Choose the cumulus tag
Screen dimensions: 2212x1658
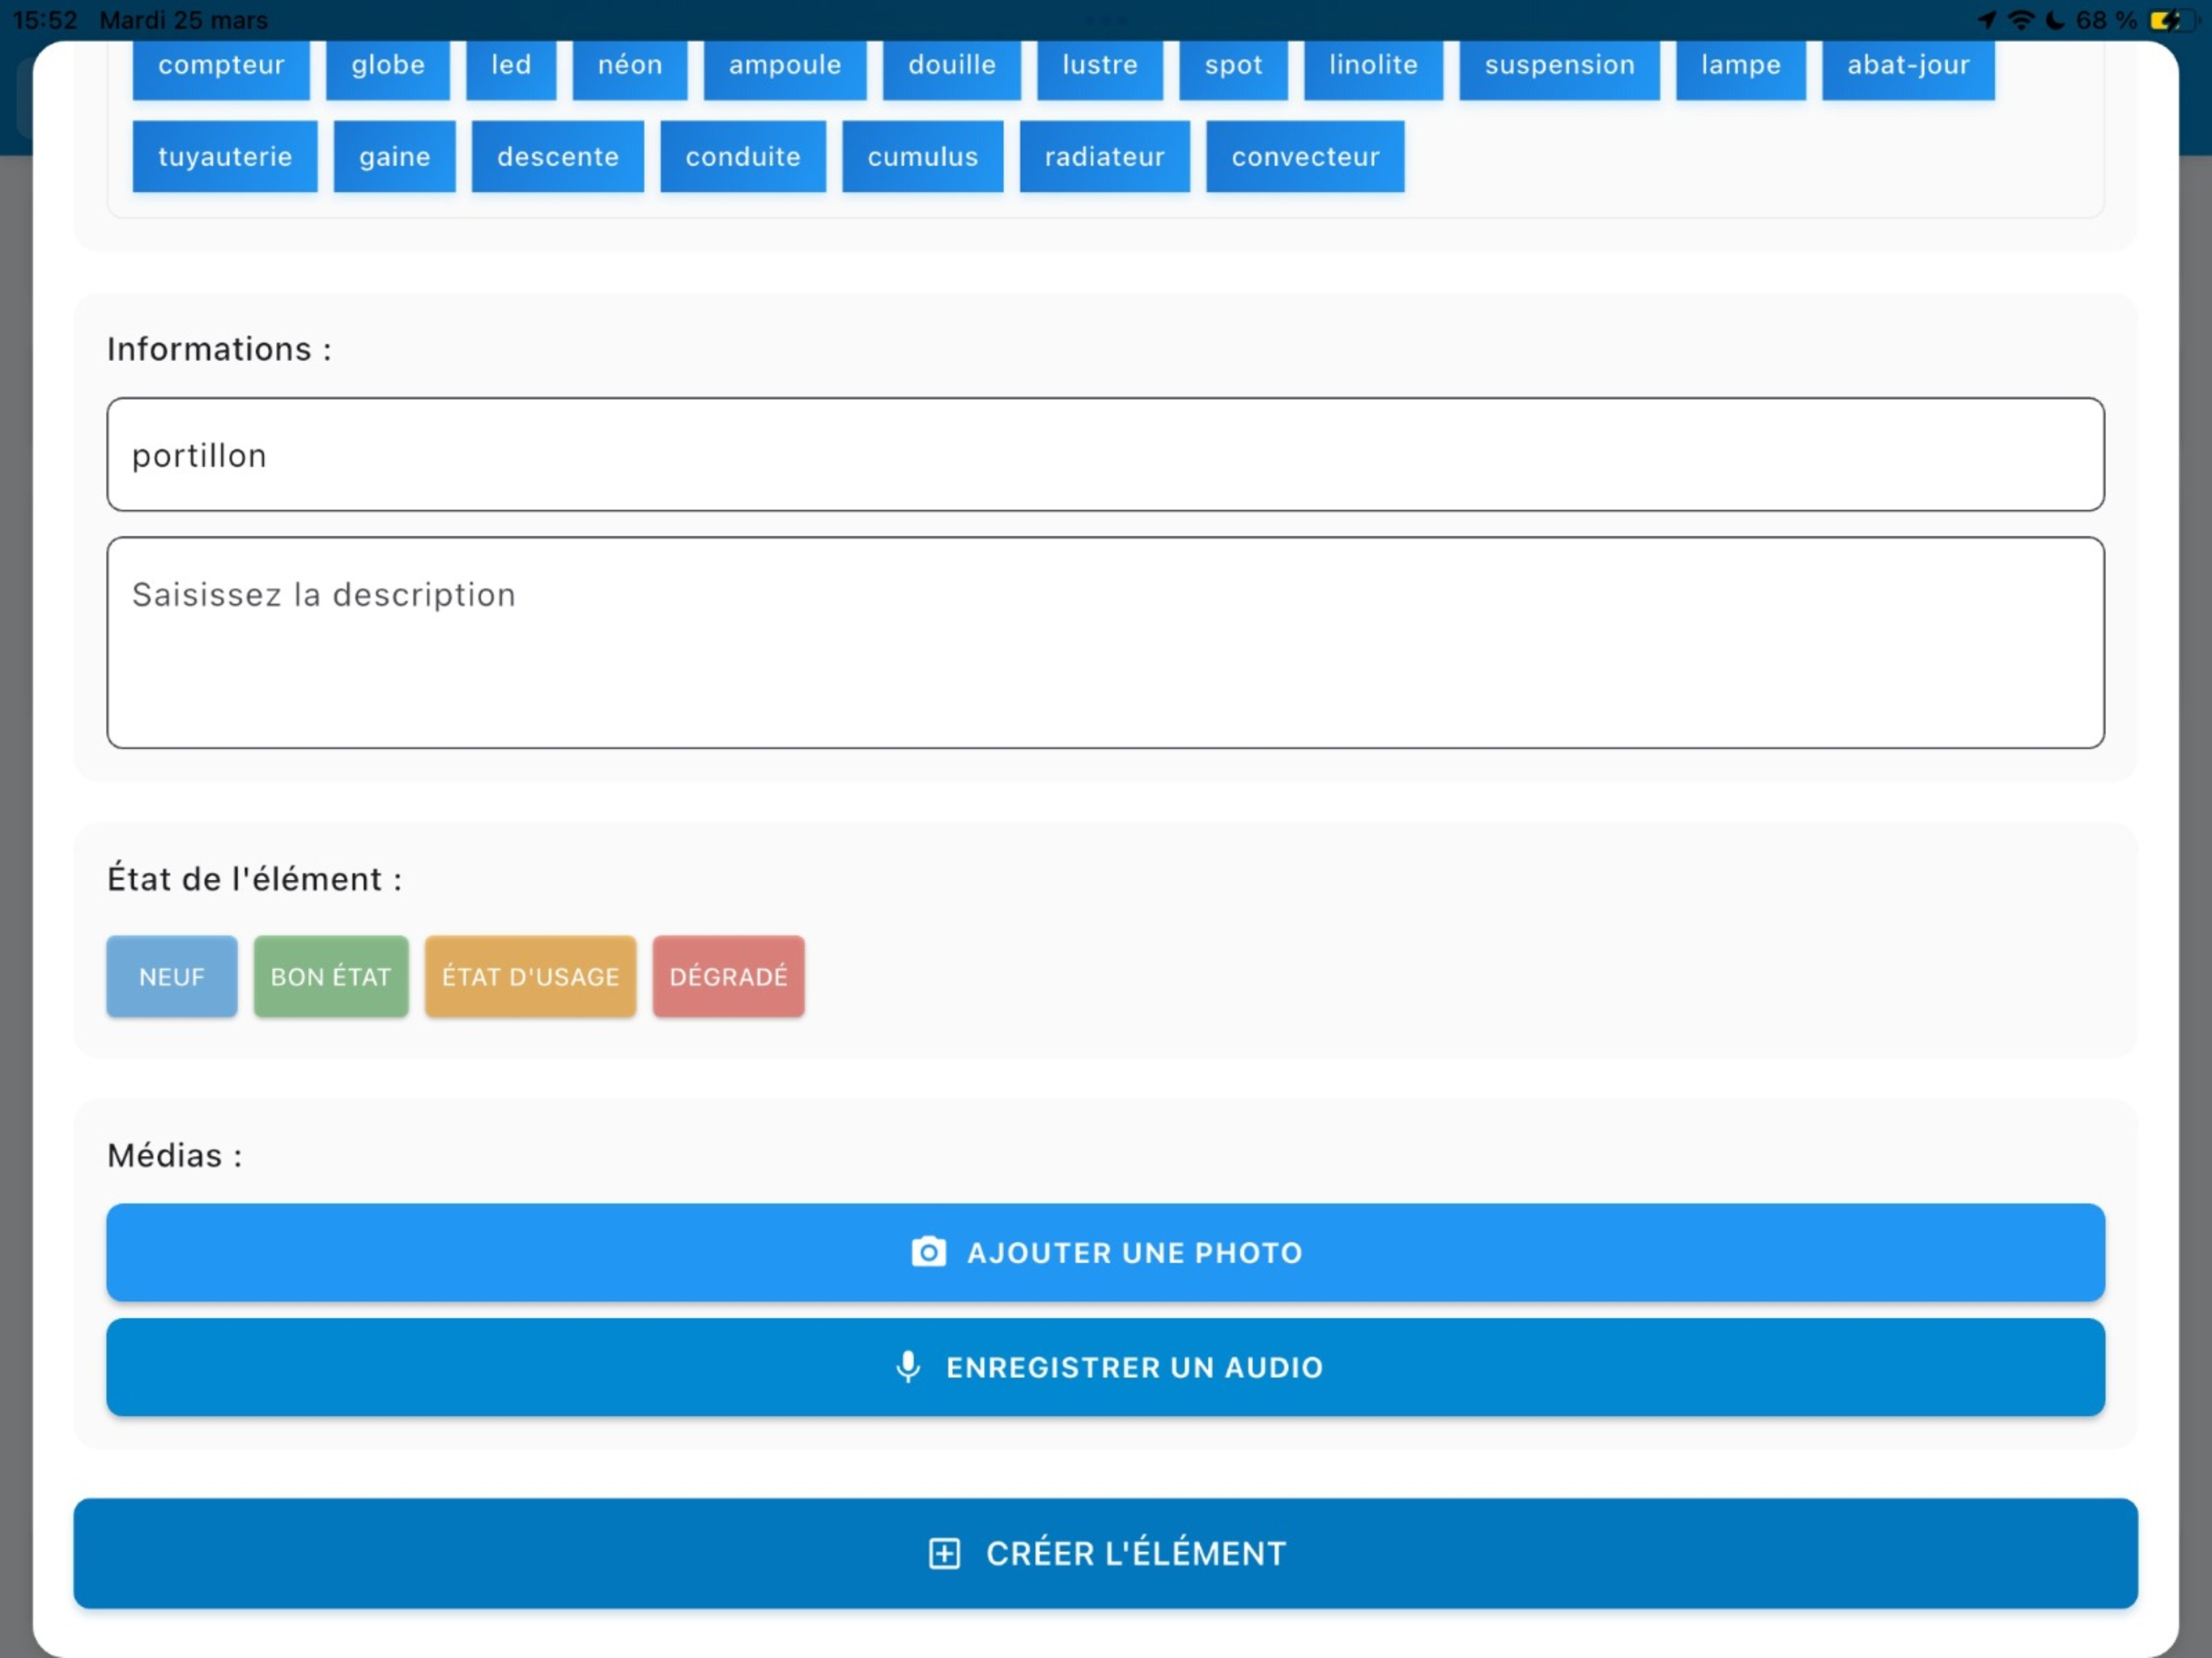point(923,157)
